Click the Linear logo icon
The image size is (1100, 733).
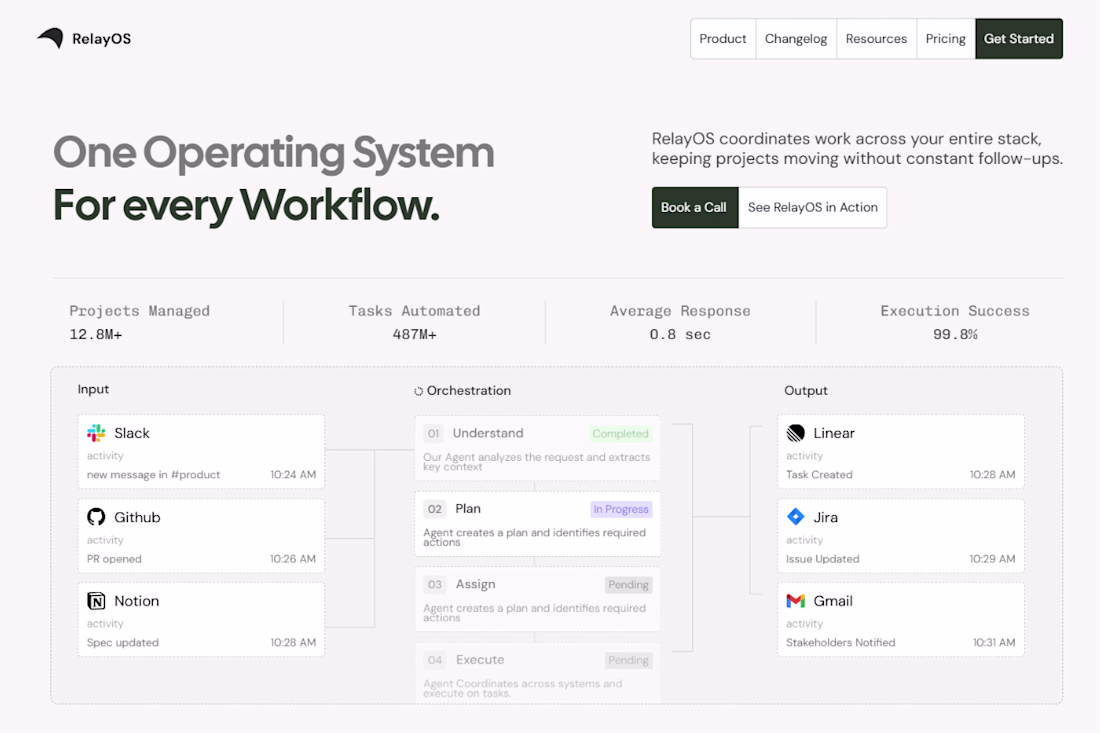(x=796, y=433)
